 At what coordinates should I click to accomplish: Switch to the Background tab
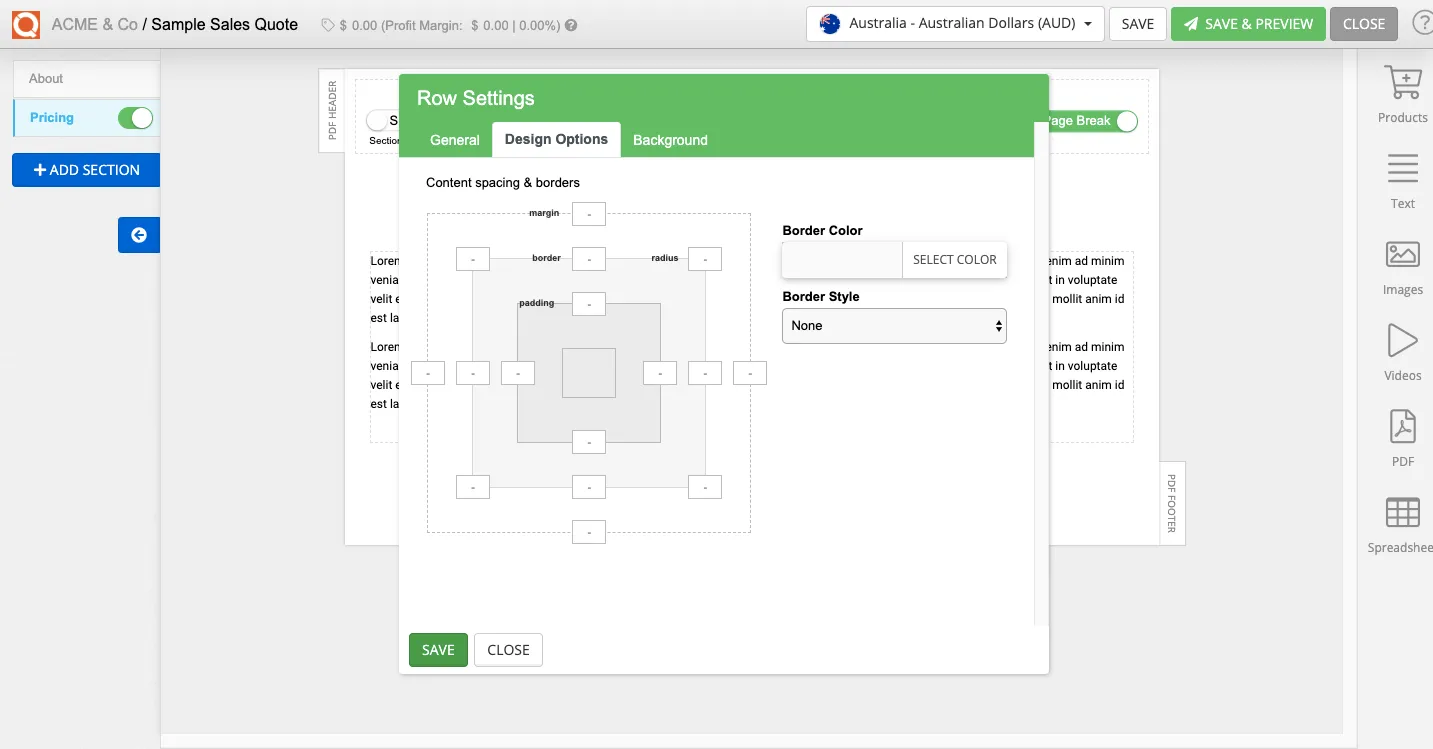tap(670, 140)
